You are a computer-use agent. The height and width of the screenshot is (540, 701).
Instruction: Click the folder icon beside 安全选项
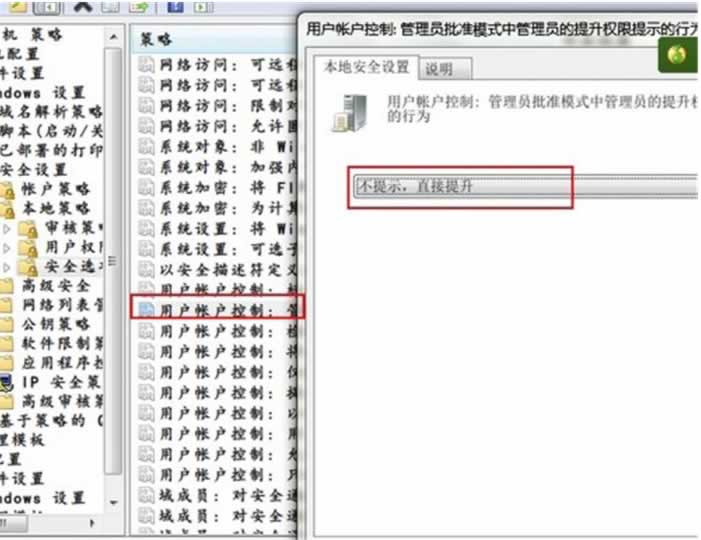click(28, 268)
